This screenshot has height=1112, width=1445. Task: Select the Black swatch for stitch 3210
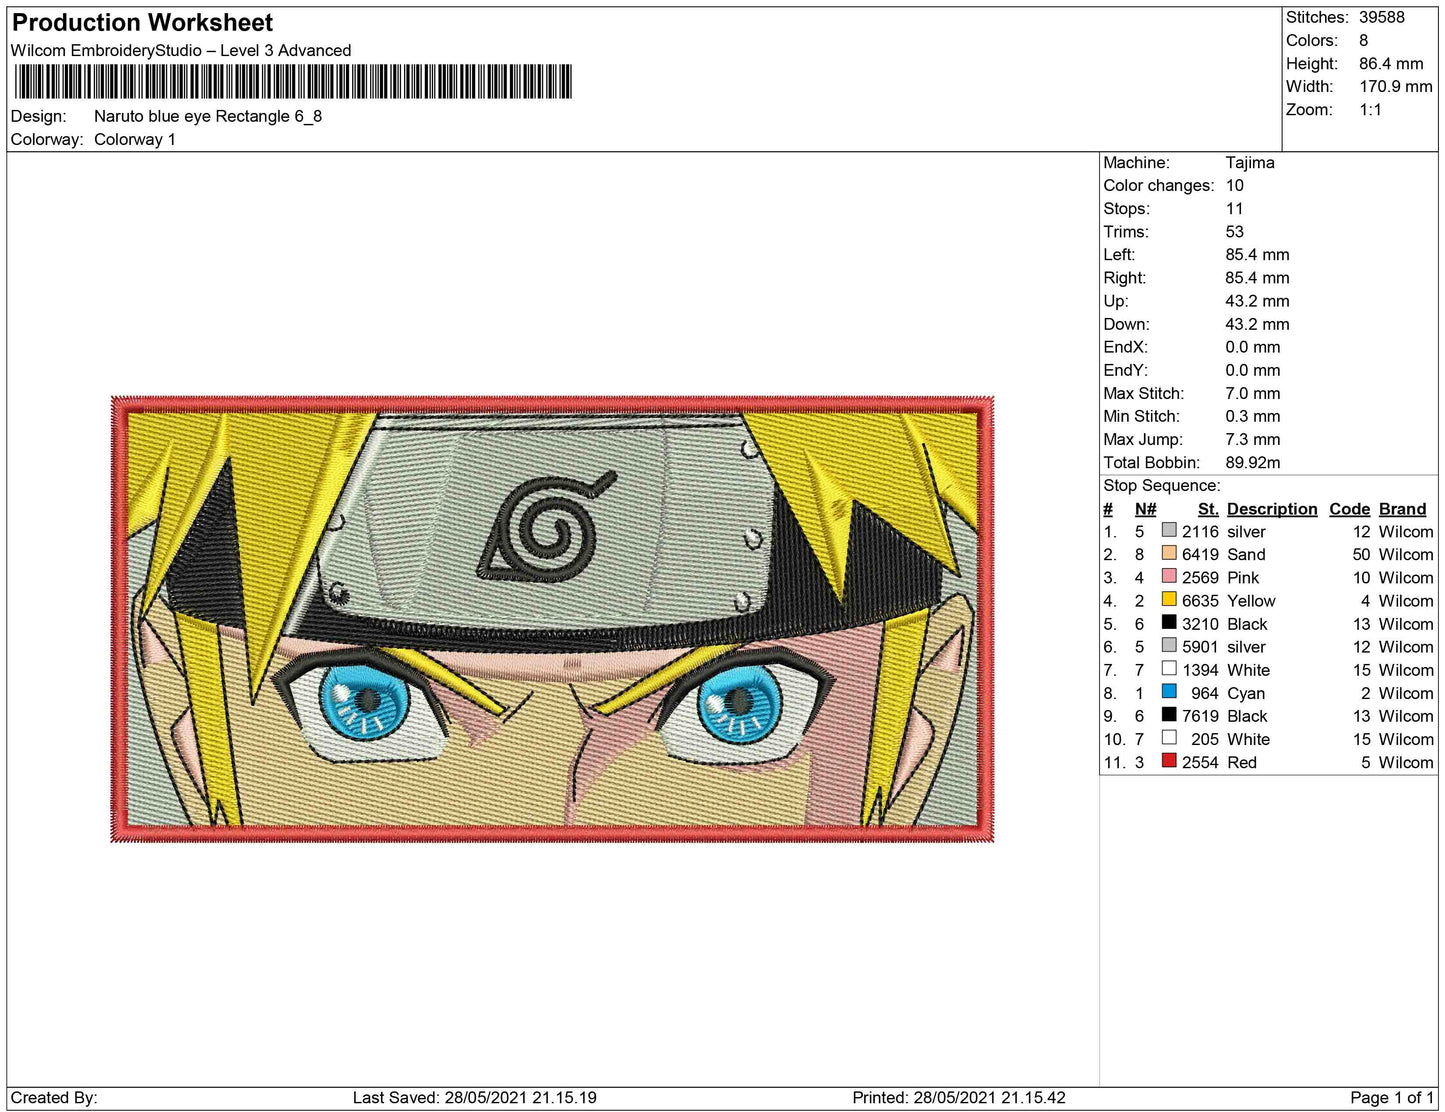pos(1169,622)
